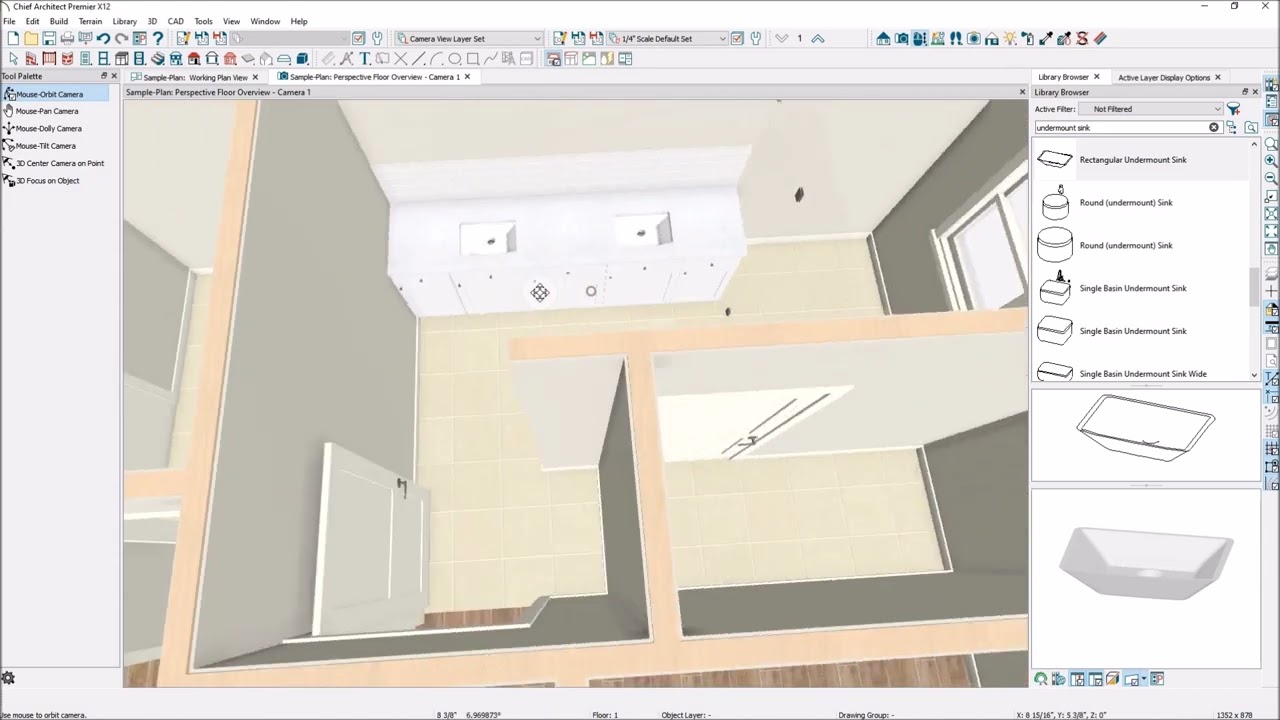
Task: Click the Adjust Lights sun icon
Action: pos(1010,39)
